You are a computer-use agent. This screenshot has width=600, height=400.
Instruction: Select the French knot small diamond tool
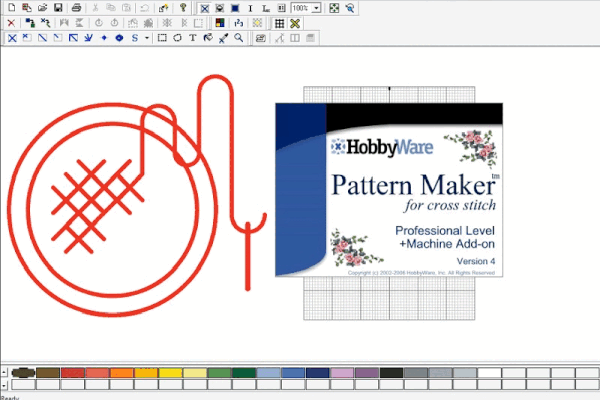104,38
